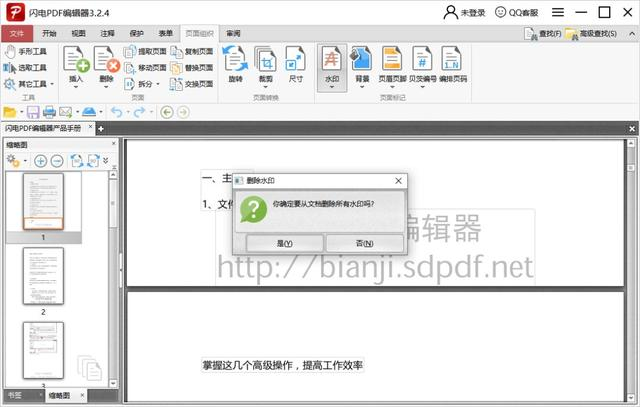The height and width of the screenshot is (407, 640).
Task: Switch to the 视图 ribbon tab
Action: point(78,33)
